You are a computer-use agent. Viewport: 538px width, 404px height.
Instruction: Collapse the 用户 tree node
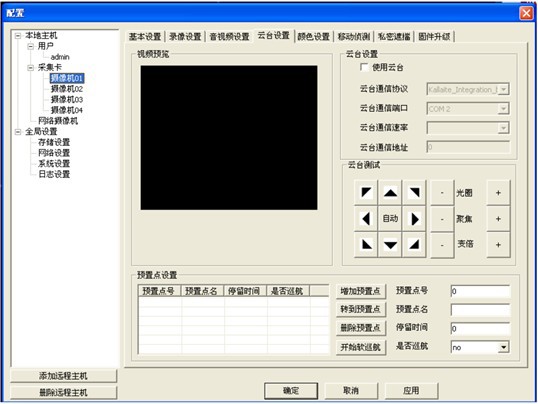[x=31, y=46]
